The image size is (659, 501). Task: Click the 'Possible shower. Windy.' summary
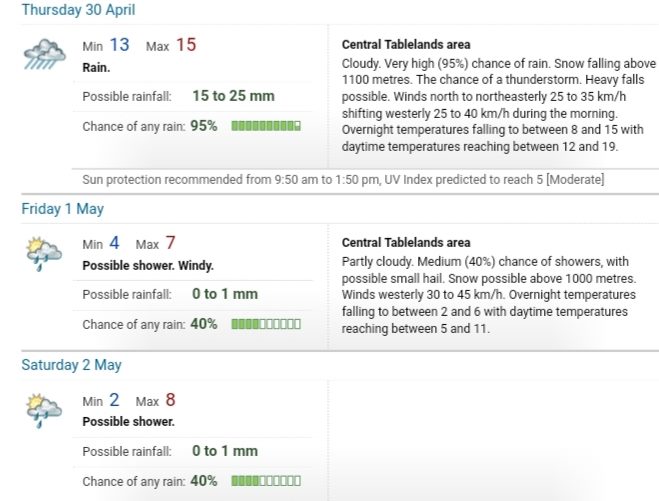[148, 266]
